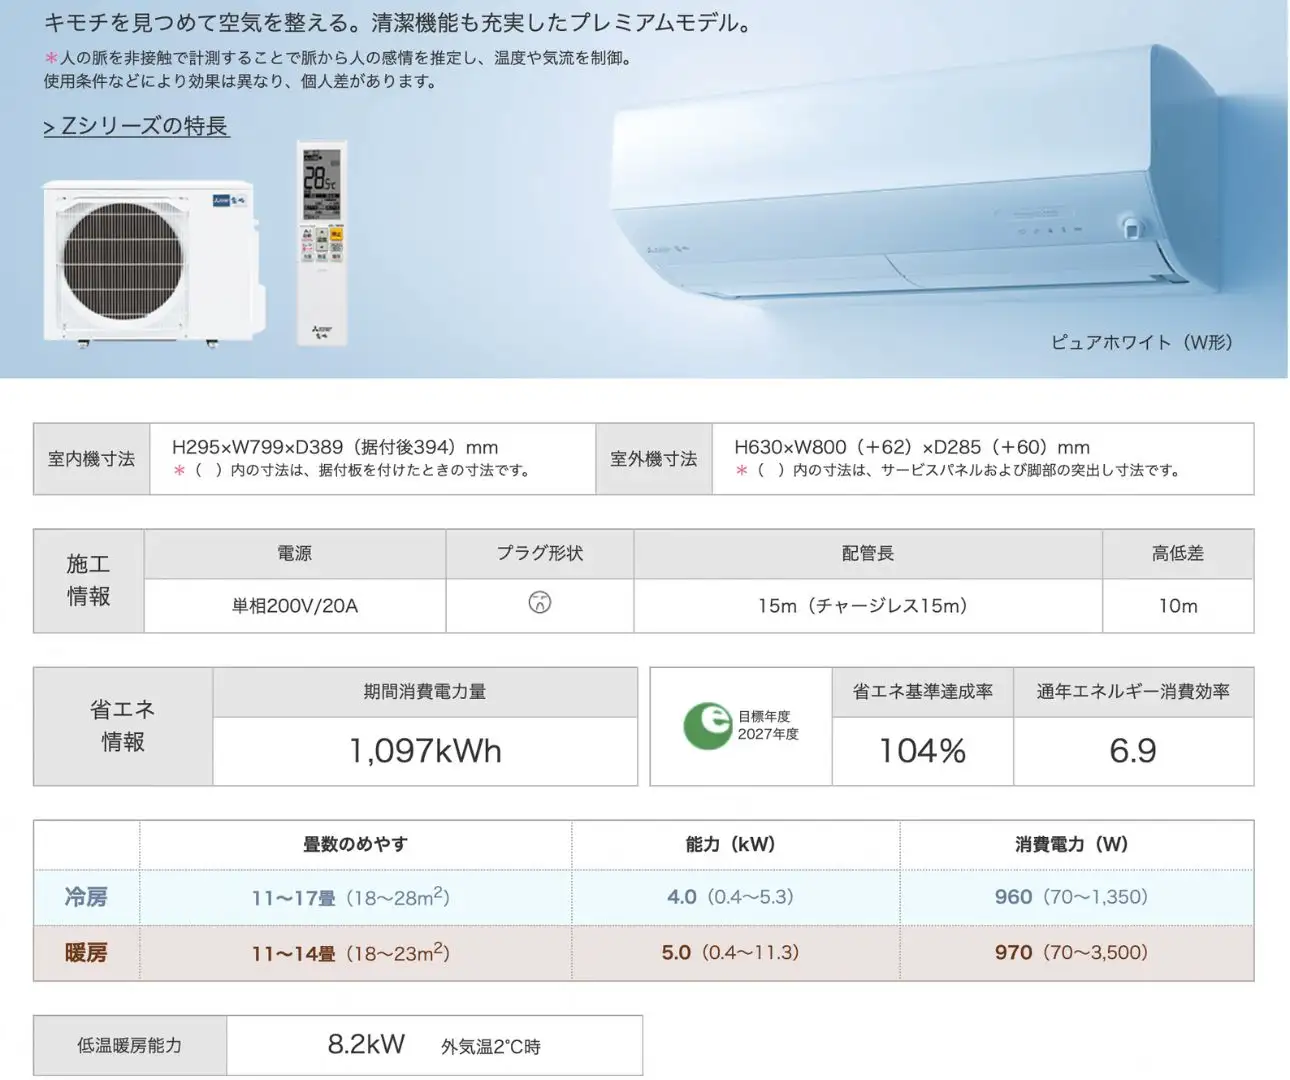The image size is (1290, 1080).
Task: Click the 省エネ情報 section header cell
Action: click(123, 726)
